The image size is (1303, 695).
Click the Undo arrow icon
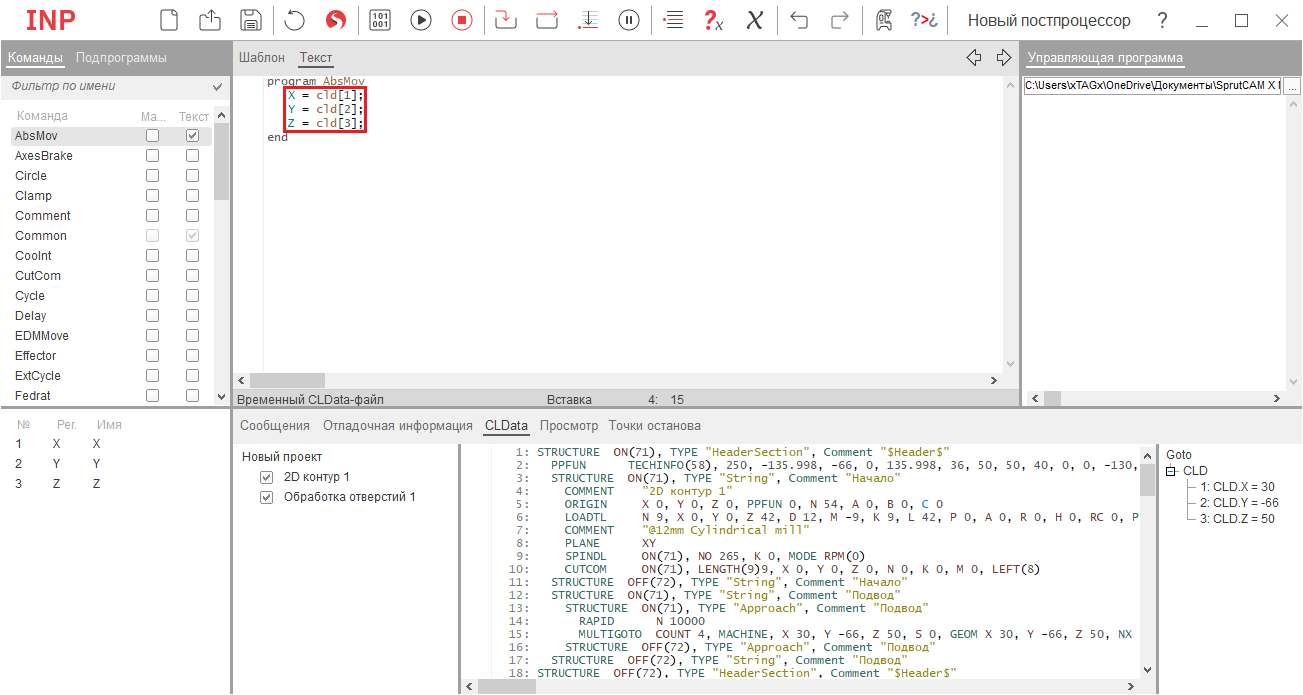click(799, 20)
